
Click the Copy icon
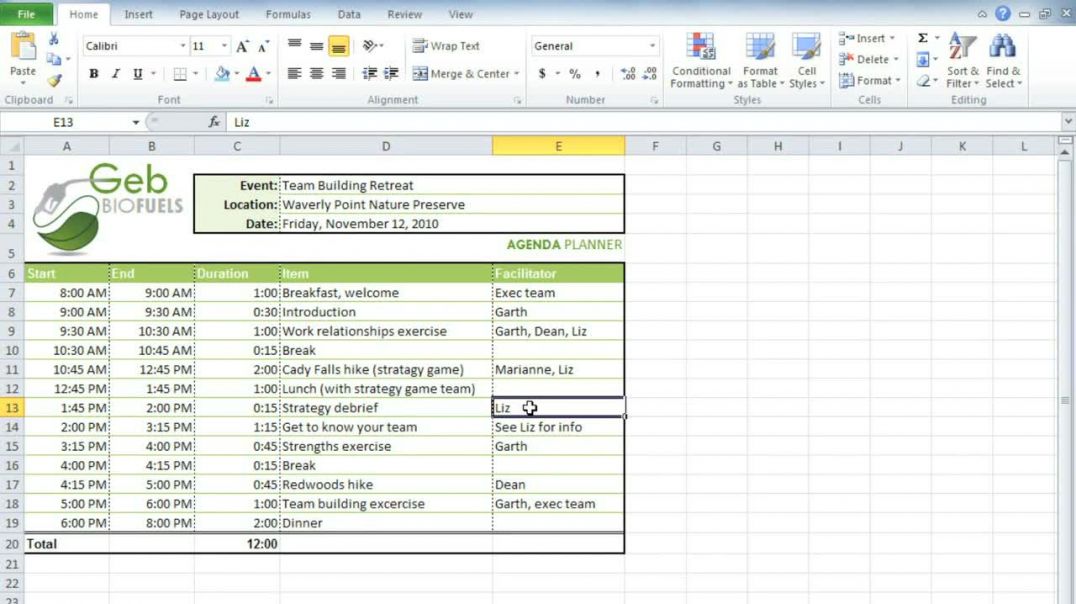pyautogui.click(x=54, y=60)
